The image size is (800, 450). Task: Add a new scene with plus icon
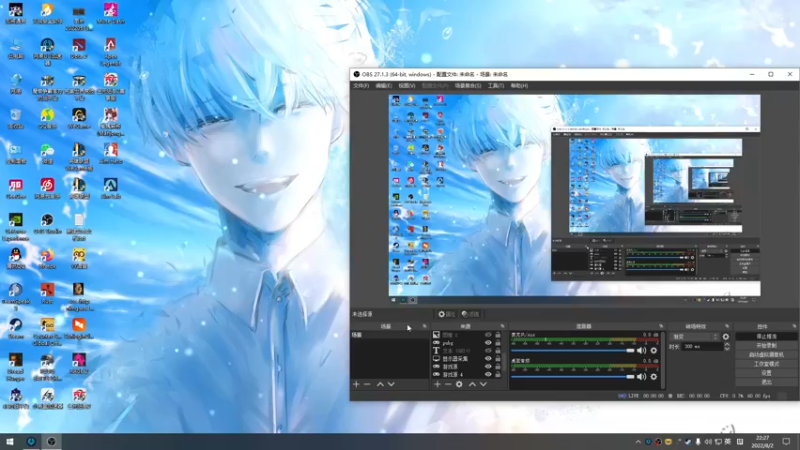(x=356, y=384)
